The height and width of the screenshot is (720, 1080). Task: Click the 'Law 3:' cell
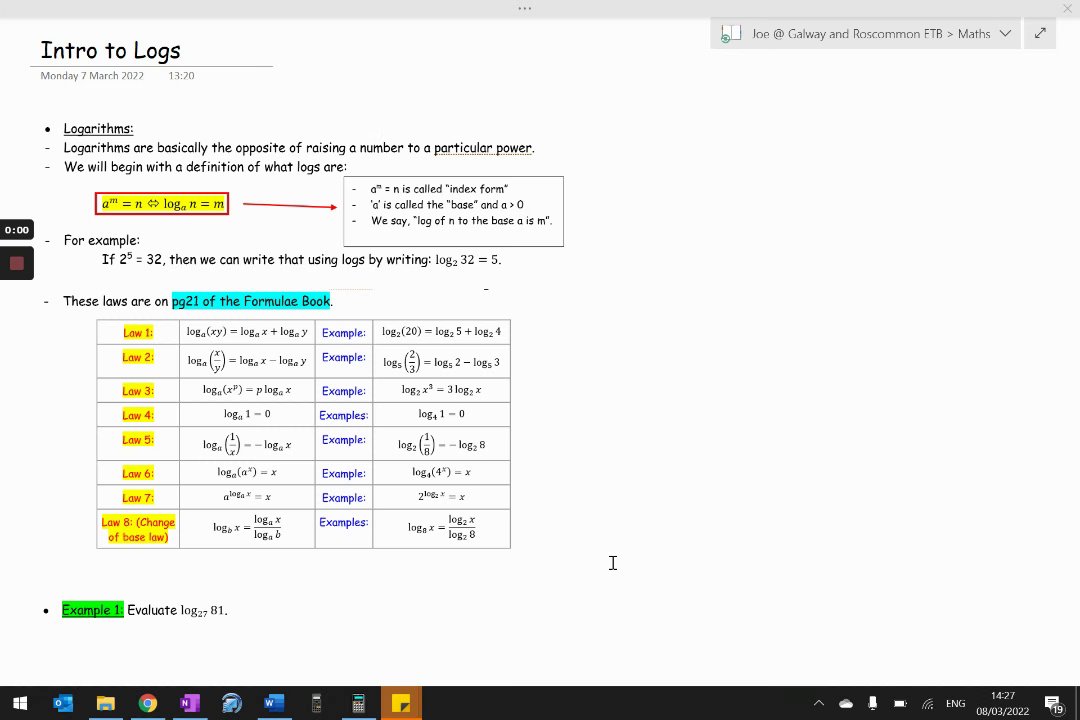tap(138, 391)
